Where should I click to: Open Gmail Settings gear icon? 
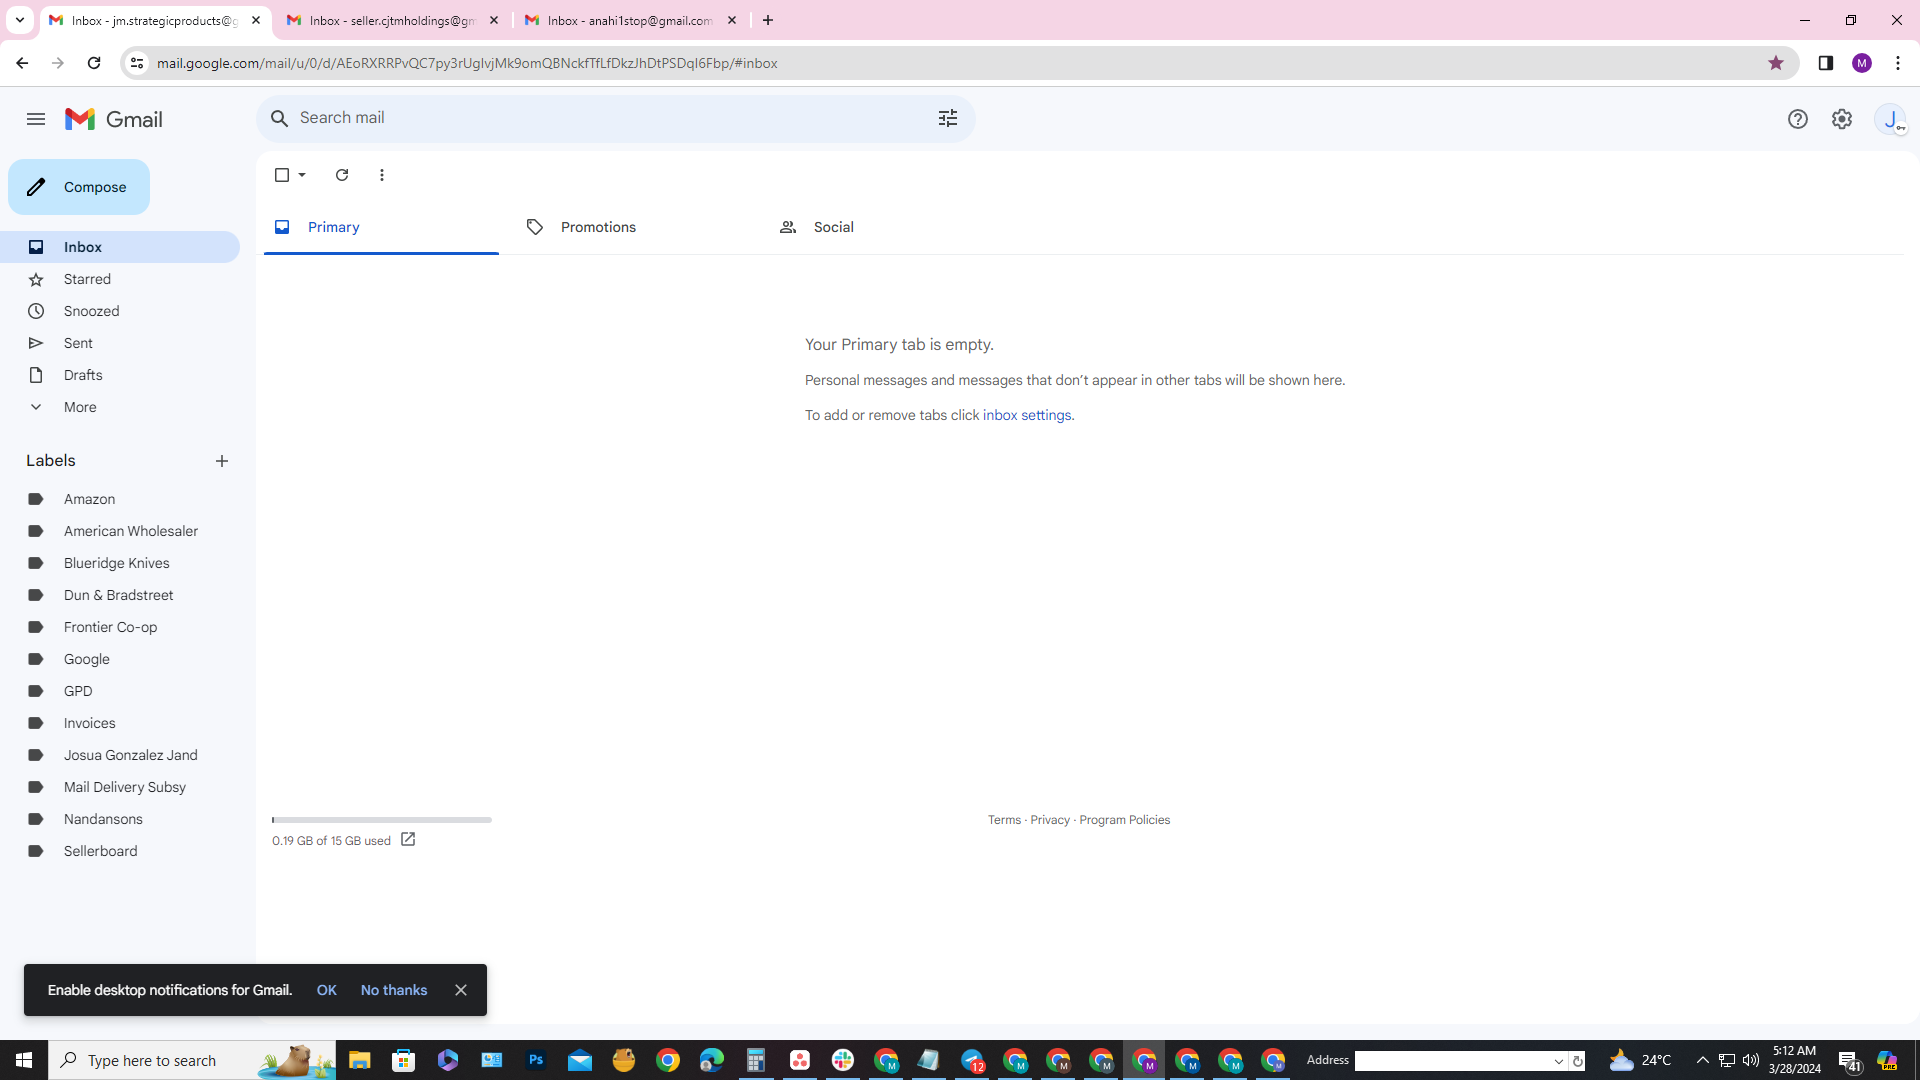1842,119
